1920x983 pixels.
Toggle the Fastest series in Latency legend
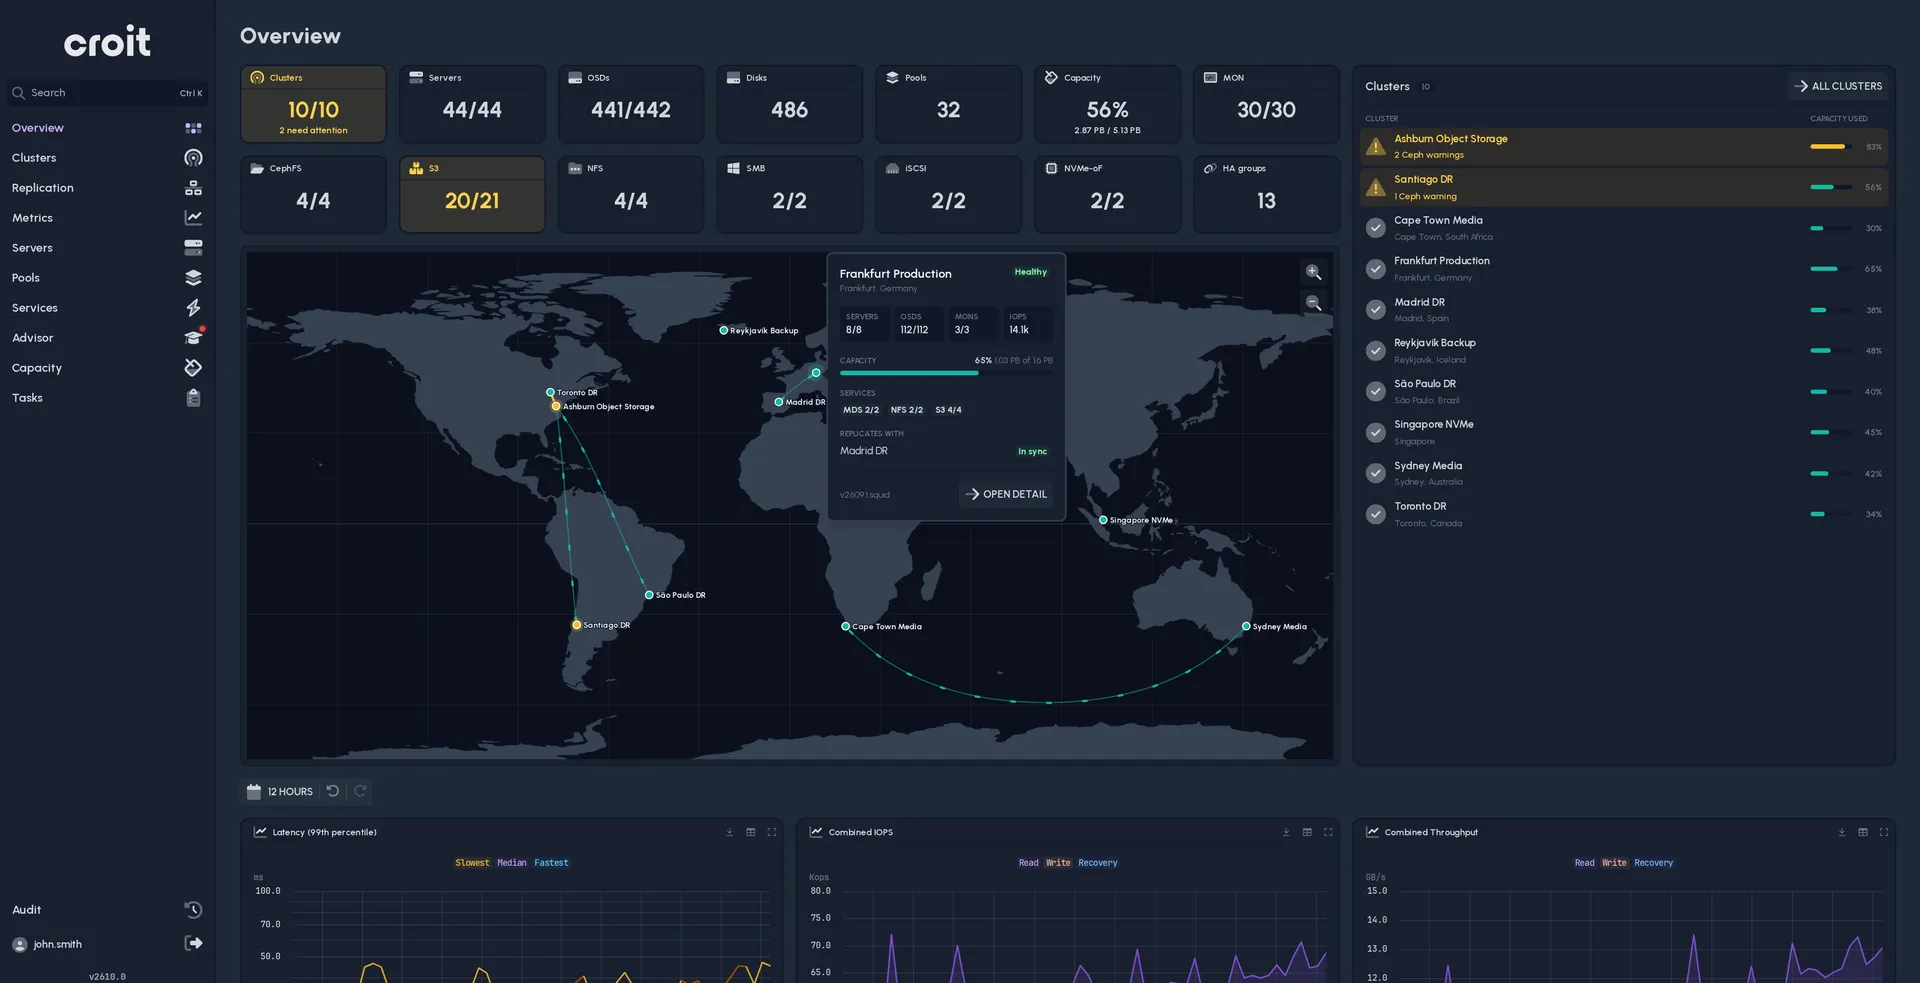click(551, 863)
